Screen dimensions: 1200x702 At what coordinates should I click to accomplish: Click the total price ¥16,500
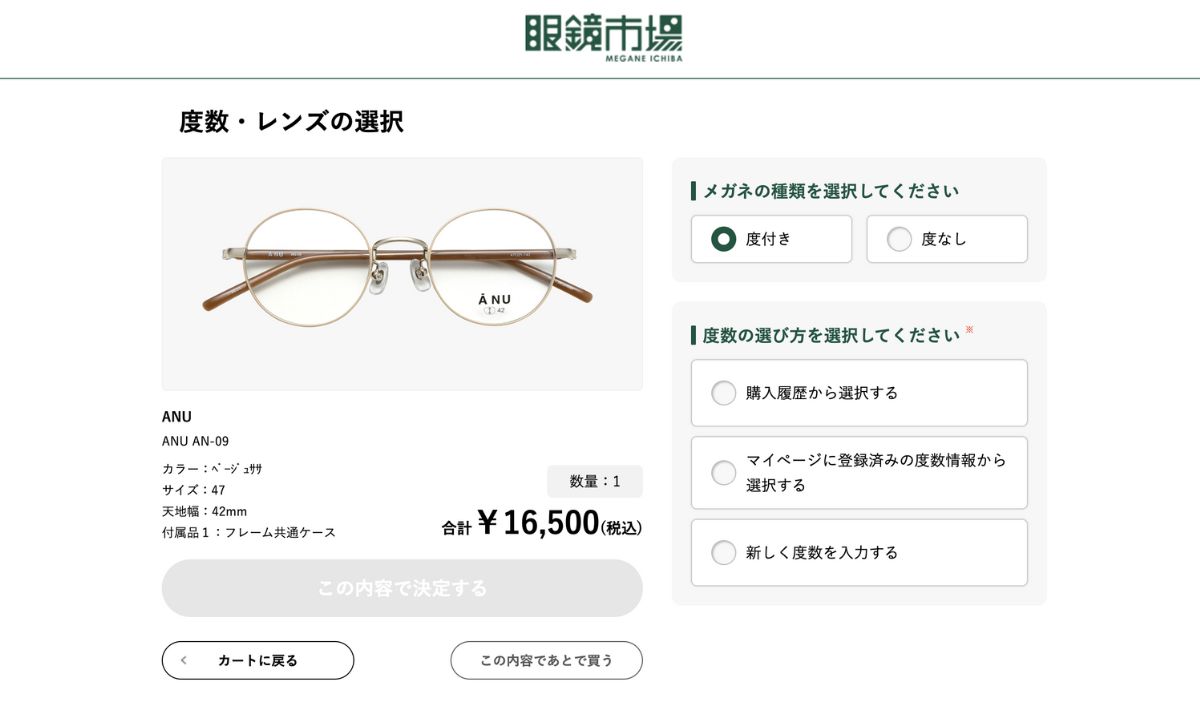538,522
